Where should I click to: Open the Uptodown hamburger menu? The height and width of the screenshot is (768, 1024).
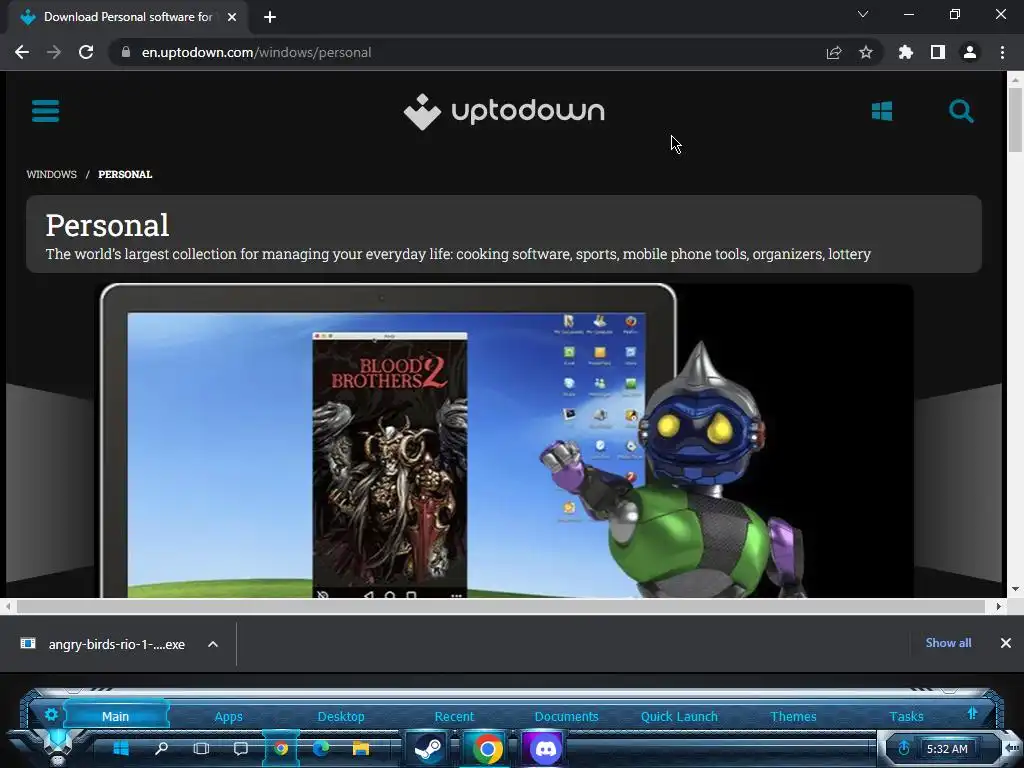(45, 111)
